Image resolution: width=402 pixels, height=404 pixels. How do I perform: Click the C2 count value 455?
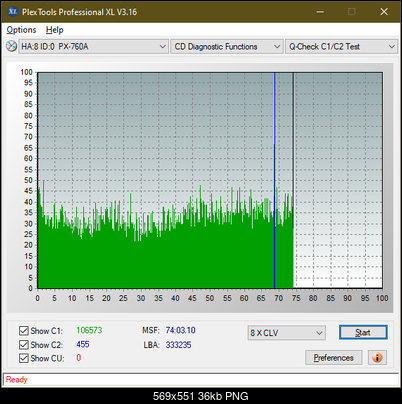click(83, 344)
